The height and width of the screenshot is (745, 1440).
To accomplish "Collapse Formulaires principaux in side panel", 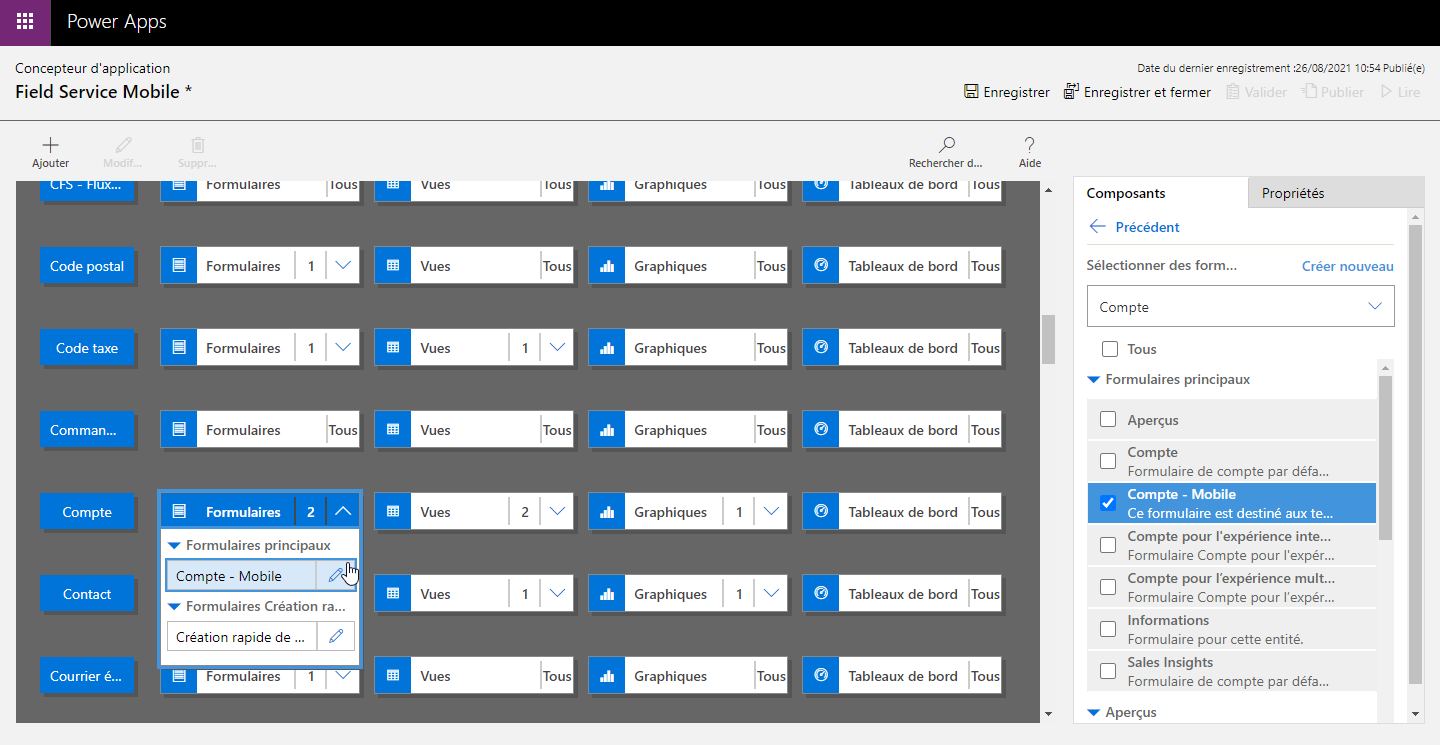I will point(1094,380).
